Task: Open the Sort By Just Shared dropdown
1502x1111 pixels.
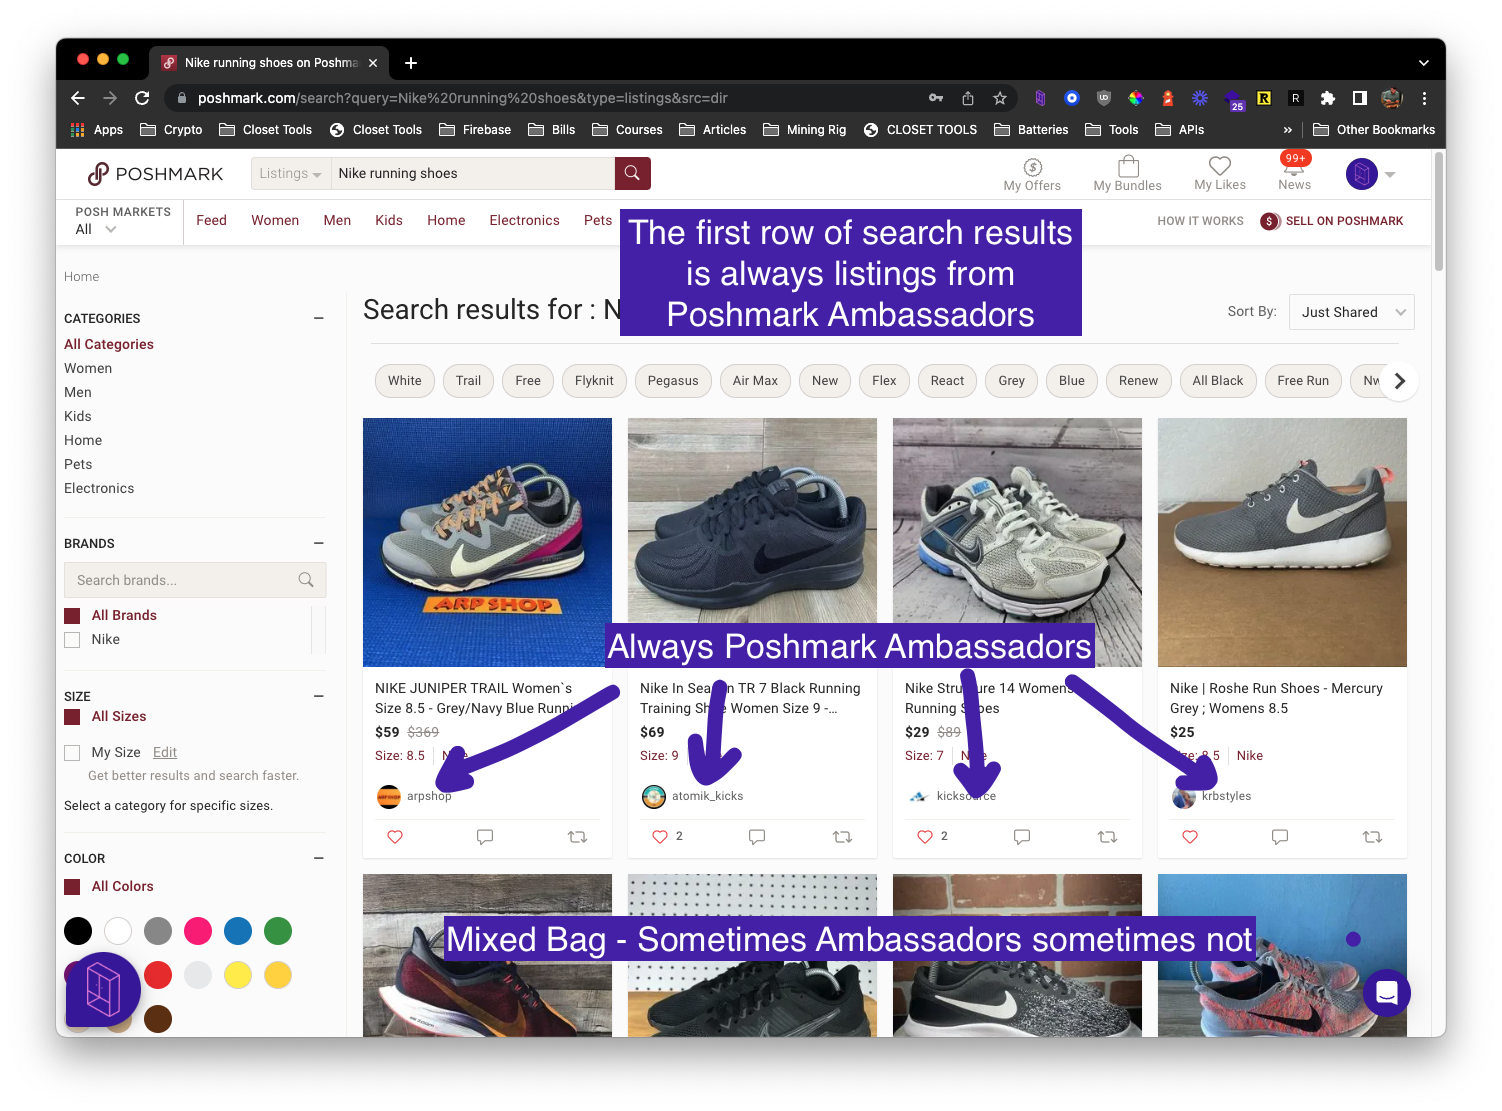Action: (1352, 312)
